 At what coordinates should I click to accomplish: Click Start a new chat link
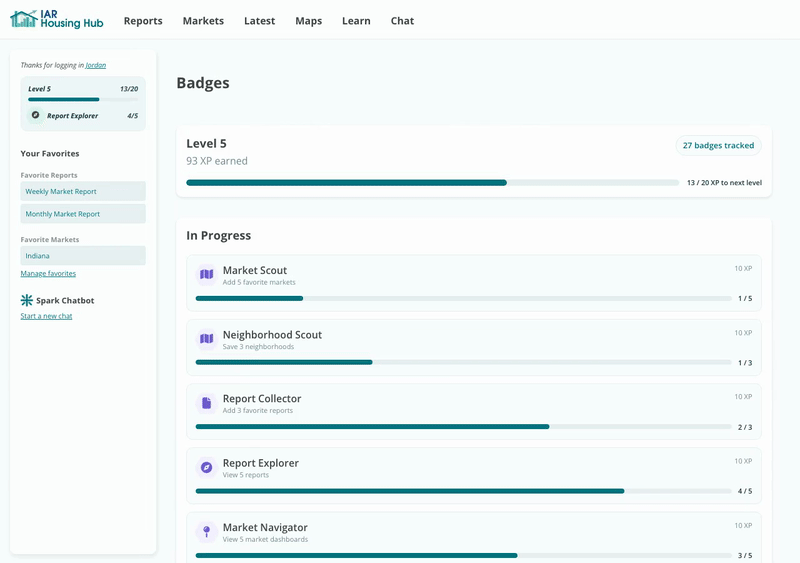coord(46,316)
